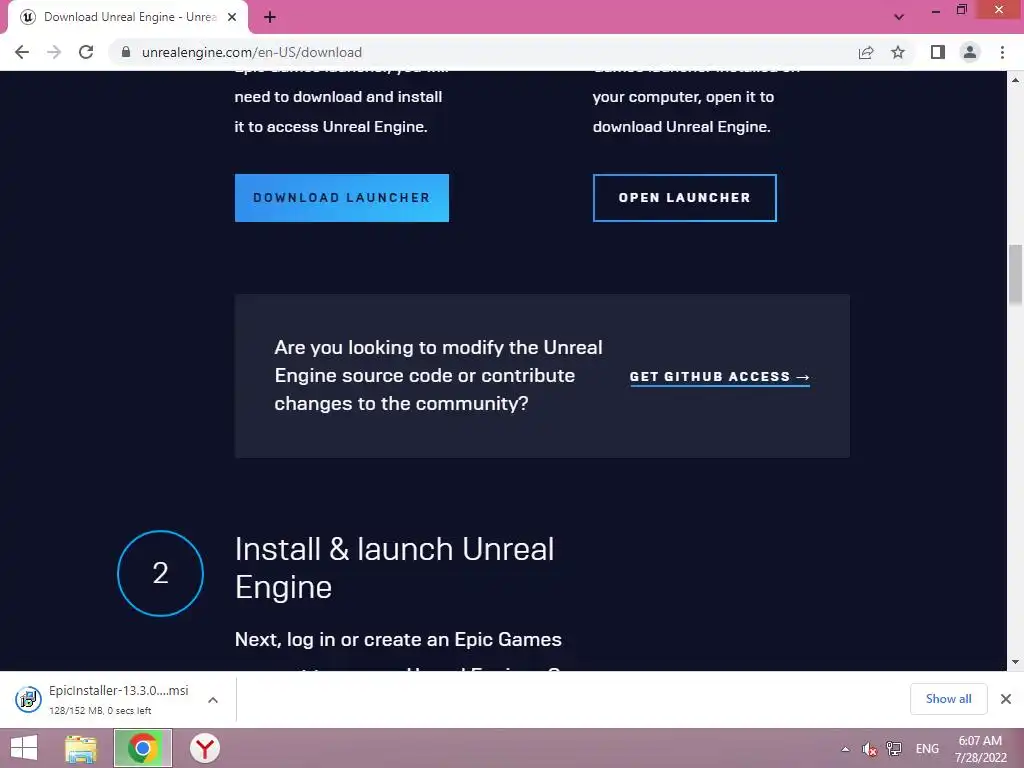The height and width of the screenshot is (768, 1024).
Task: Open the Chrome profile menu
Action: (x=970, y=52)
